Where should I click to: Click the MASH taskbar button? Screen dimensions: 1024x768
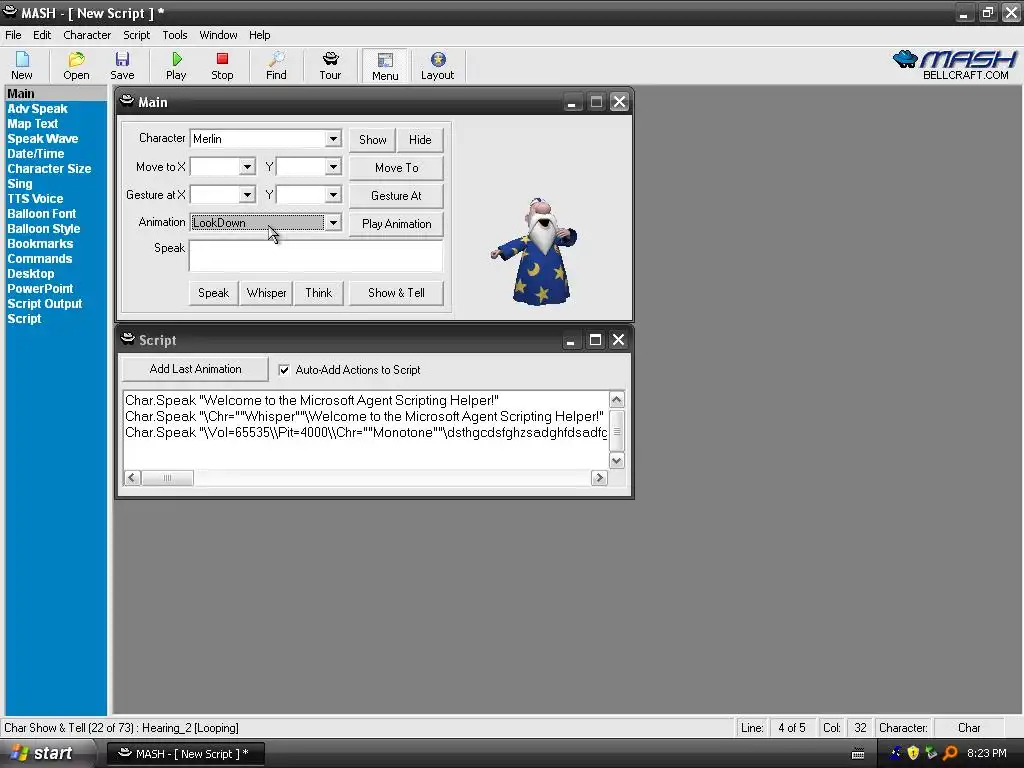[x=185, y=754]
